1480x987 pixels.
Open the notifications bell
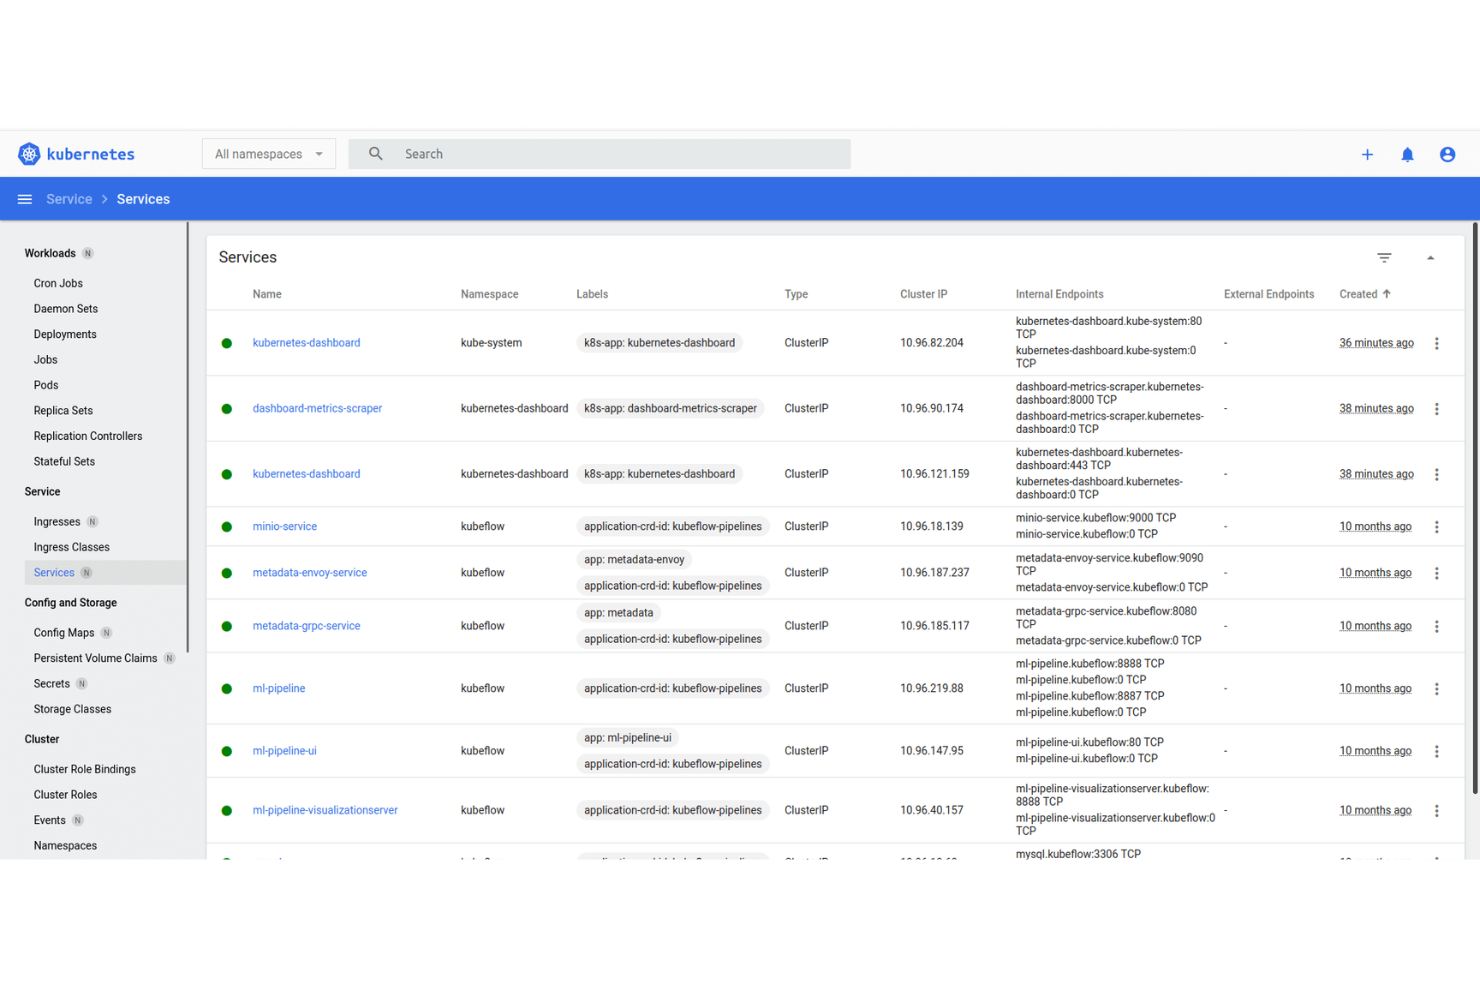click(x=1407, y=155)
